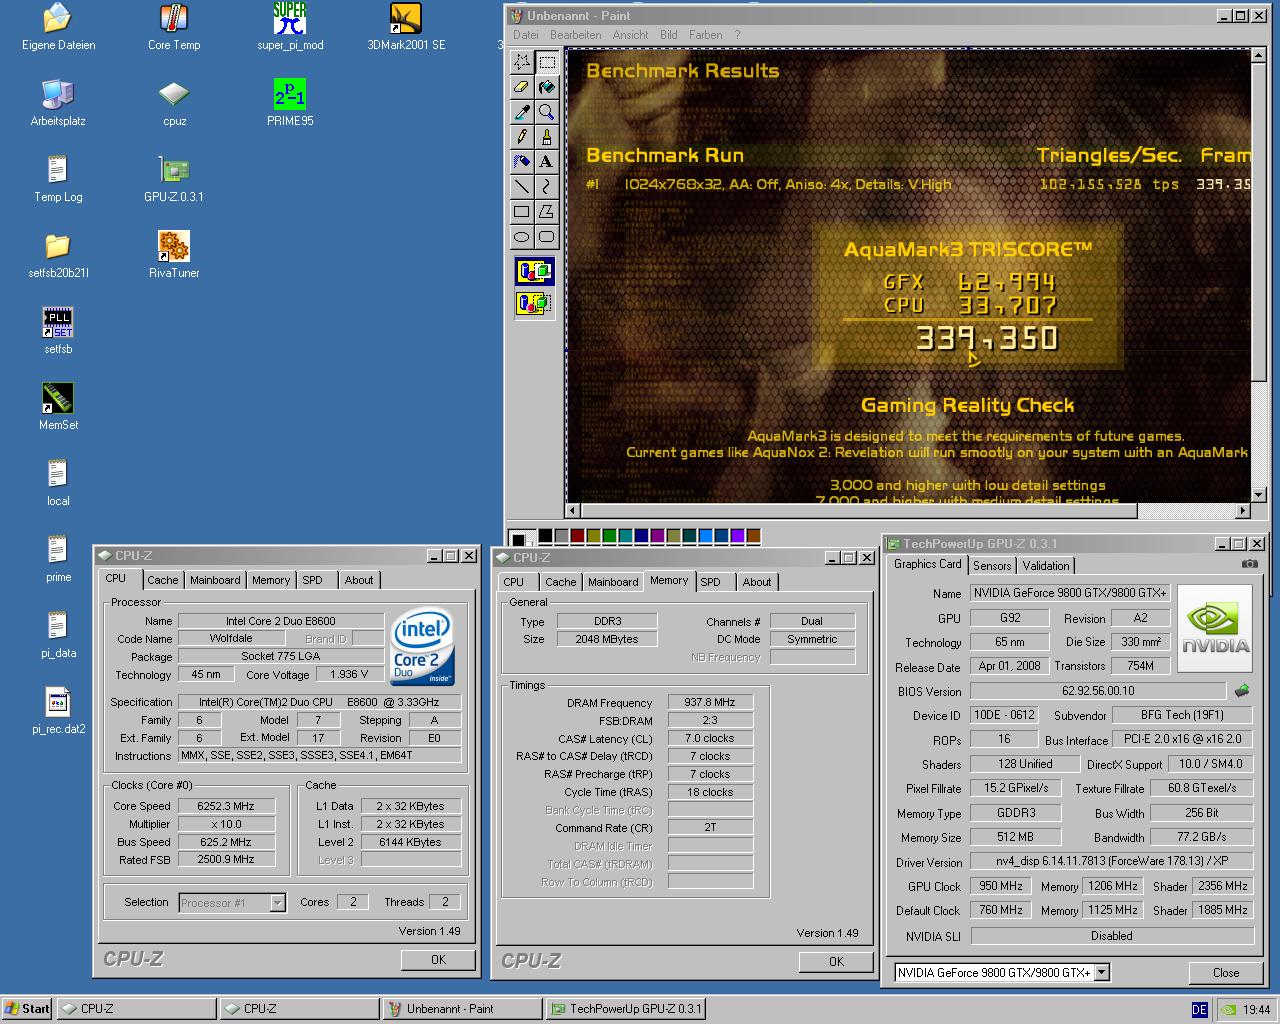Click the Close button in GPU-Z
Image resolution: width=1280 pixels, height=1024 pixels.
coord(1226,972)
